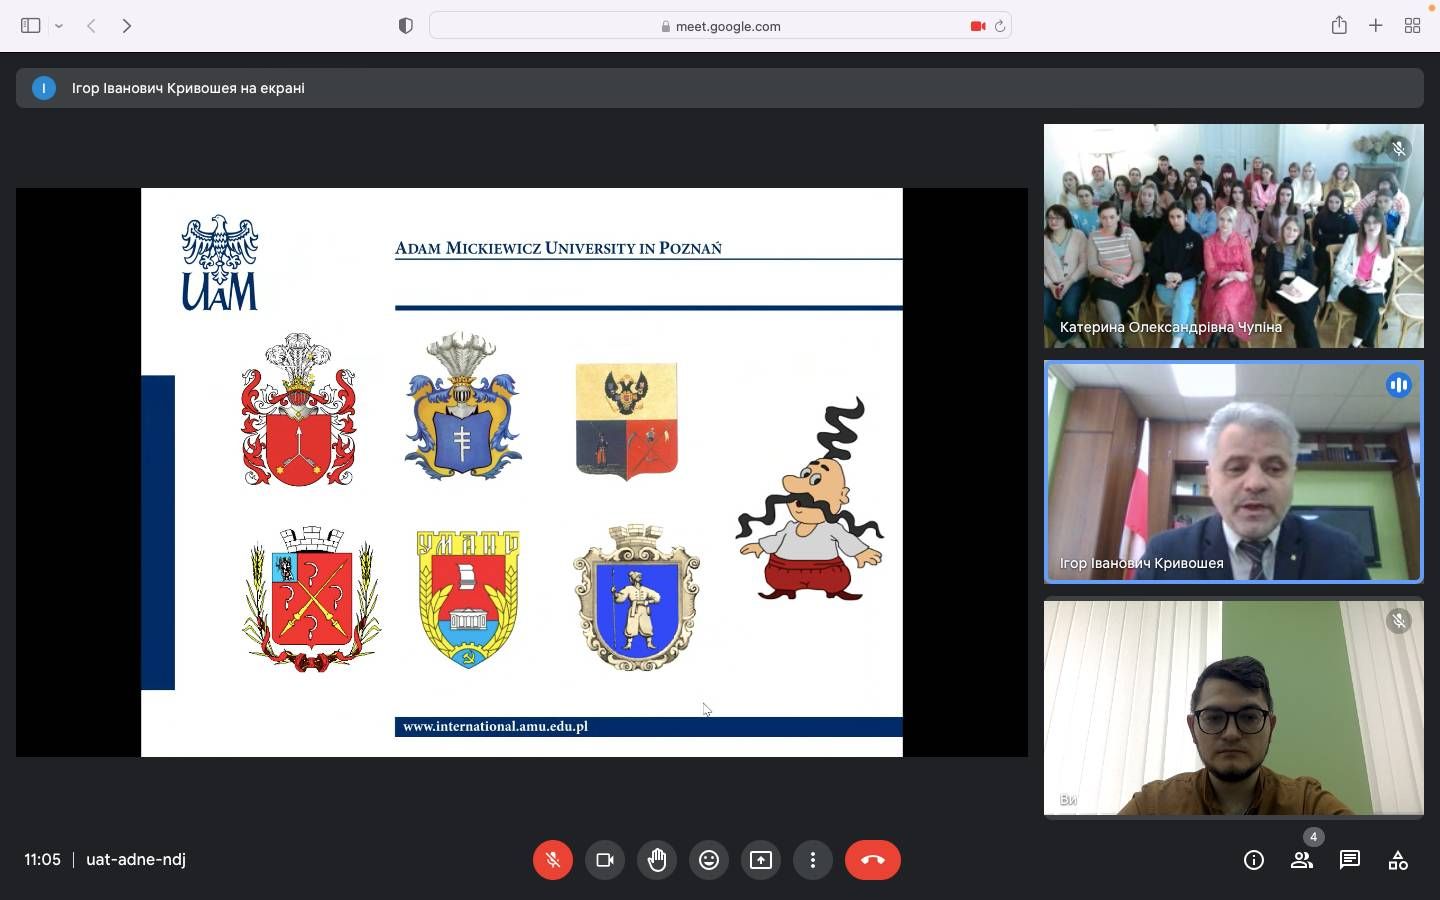Screen dimensions: 1440x900
Task: Open the privacy report shield icon
Action: coord(406,26)
